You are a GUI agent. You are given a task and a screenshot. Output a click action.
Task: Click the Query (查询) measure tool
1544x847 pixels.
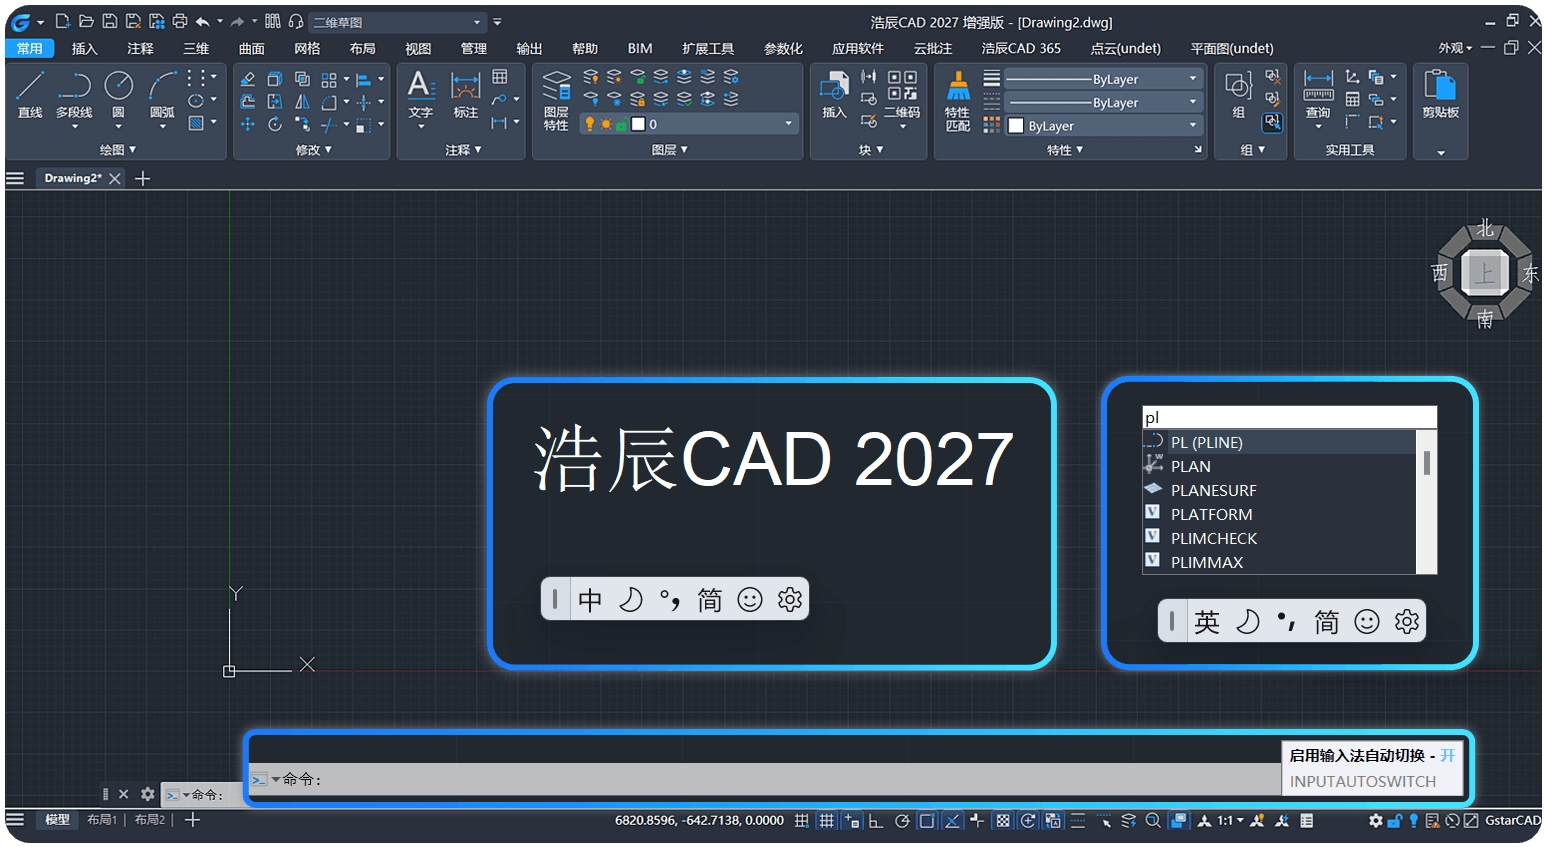[x=1318, y=95]
